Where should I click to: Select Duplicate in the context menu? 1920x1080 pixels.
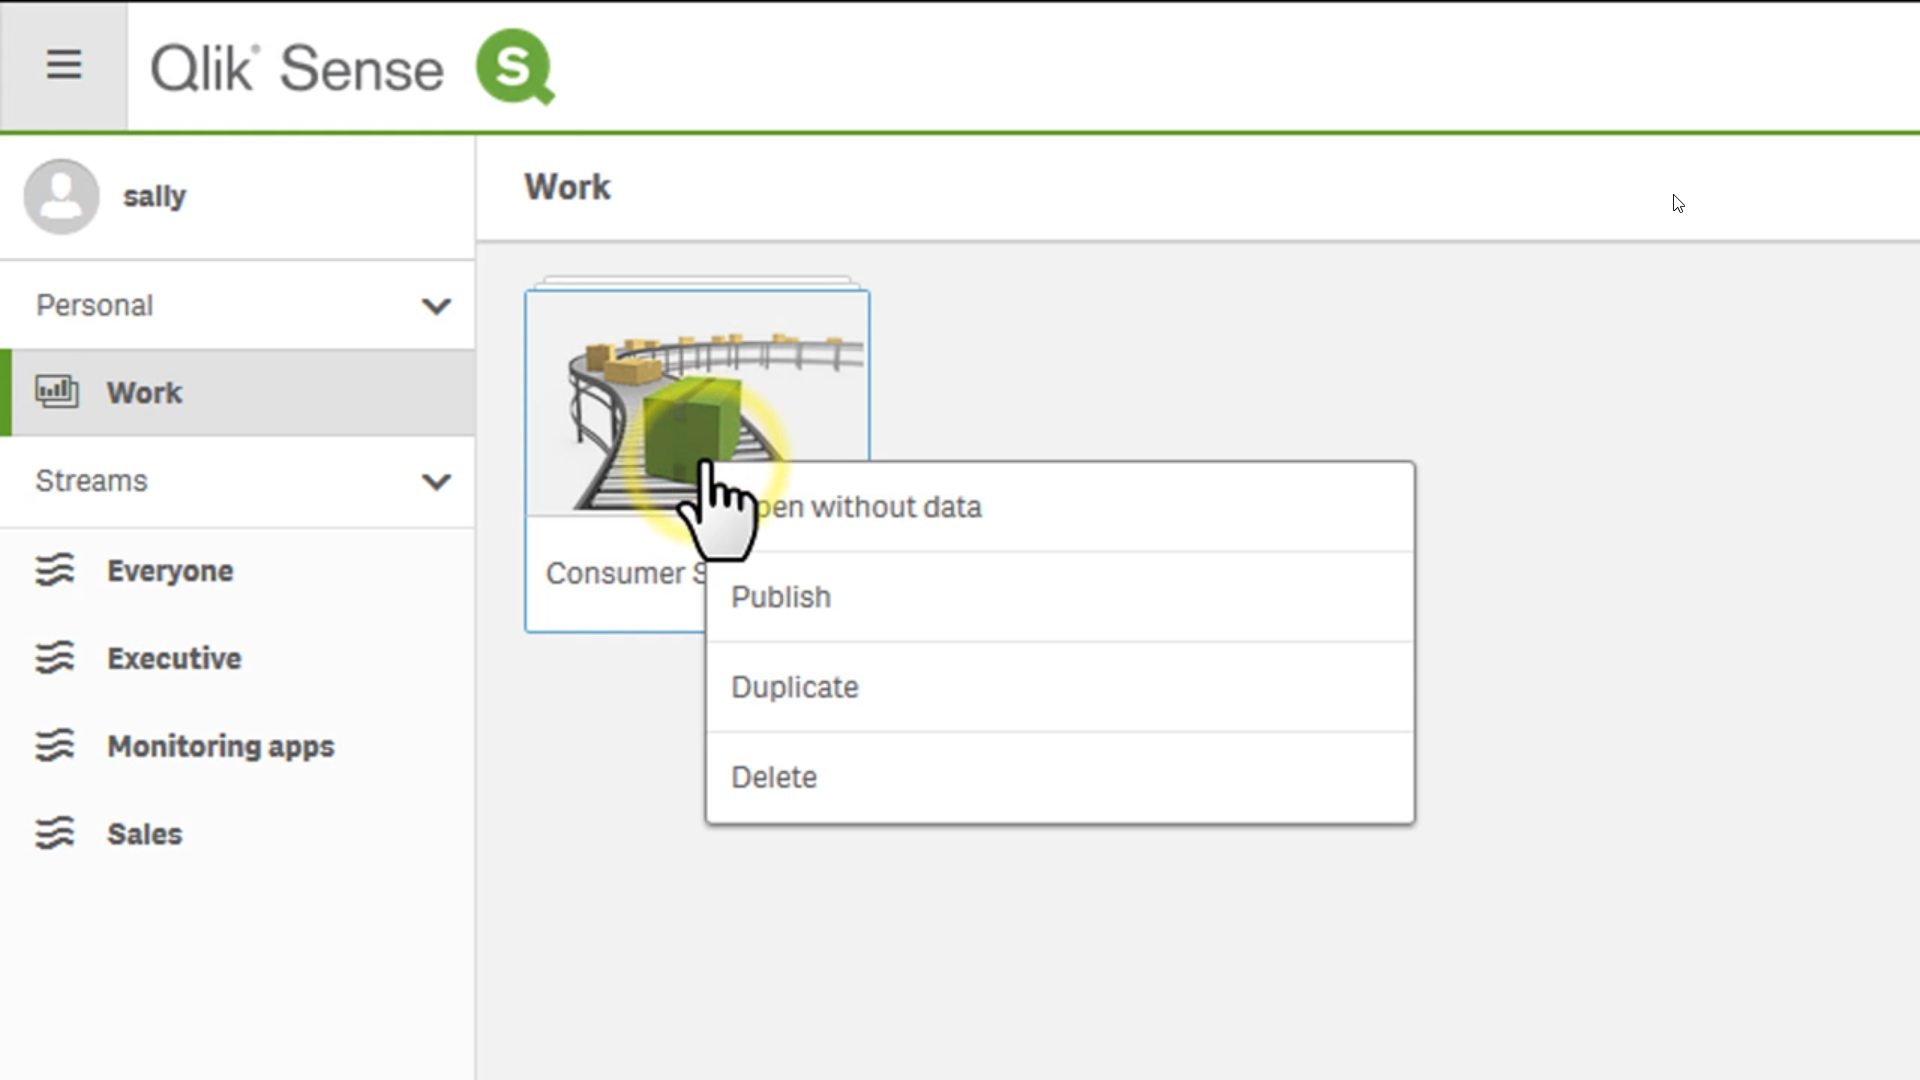pos(1060,687)
